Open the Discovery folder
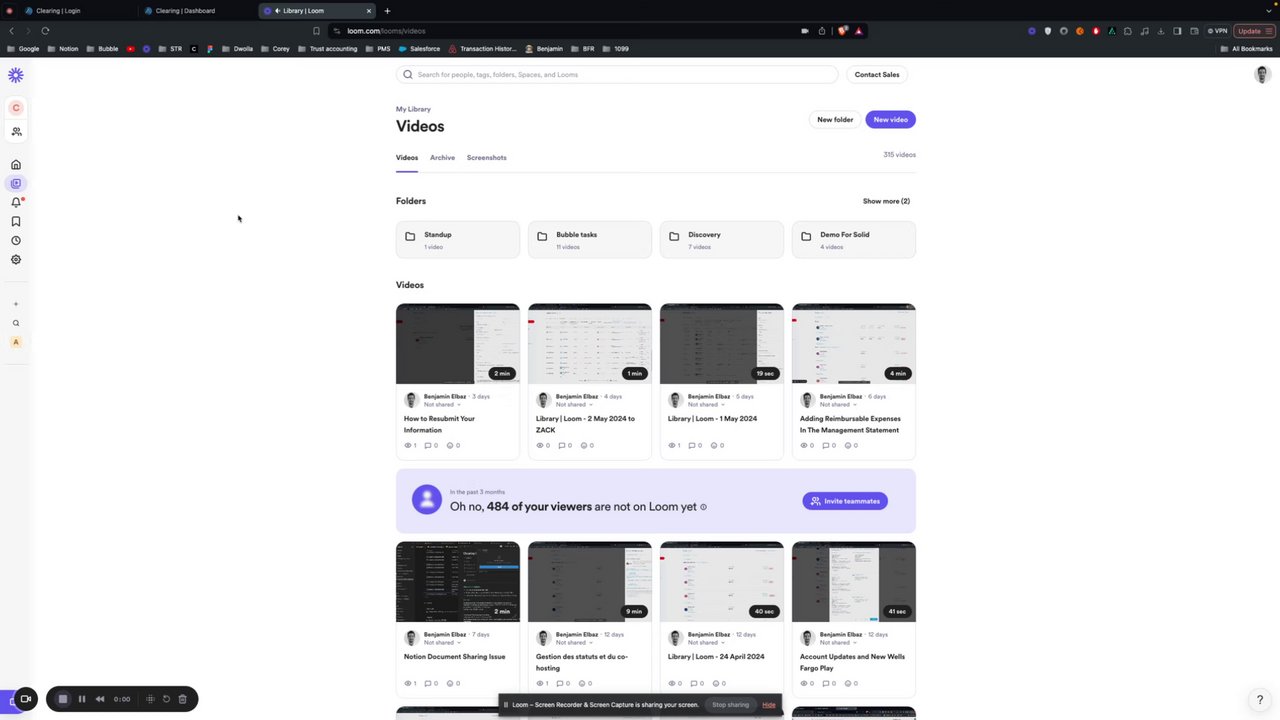The height and width of the screenshot is (720, 1280). point(722,240)
